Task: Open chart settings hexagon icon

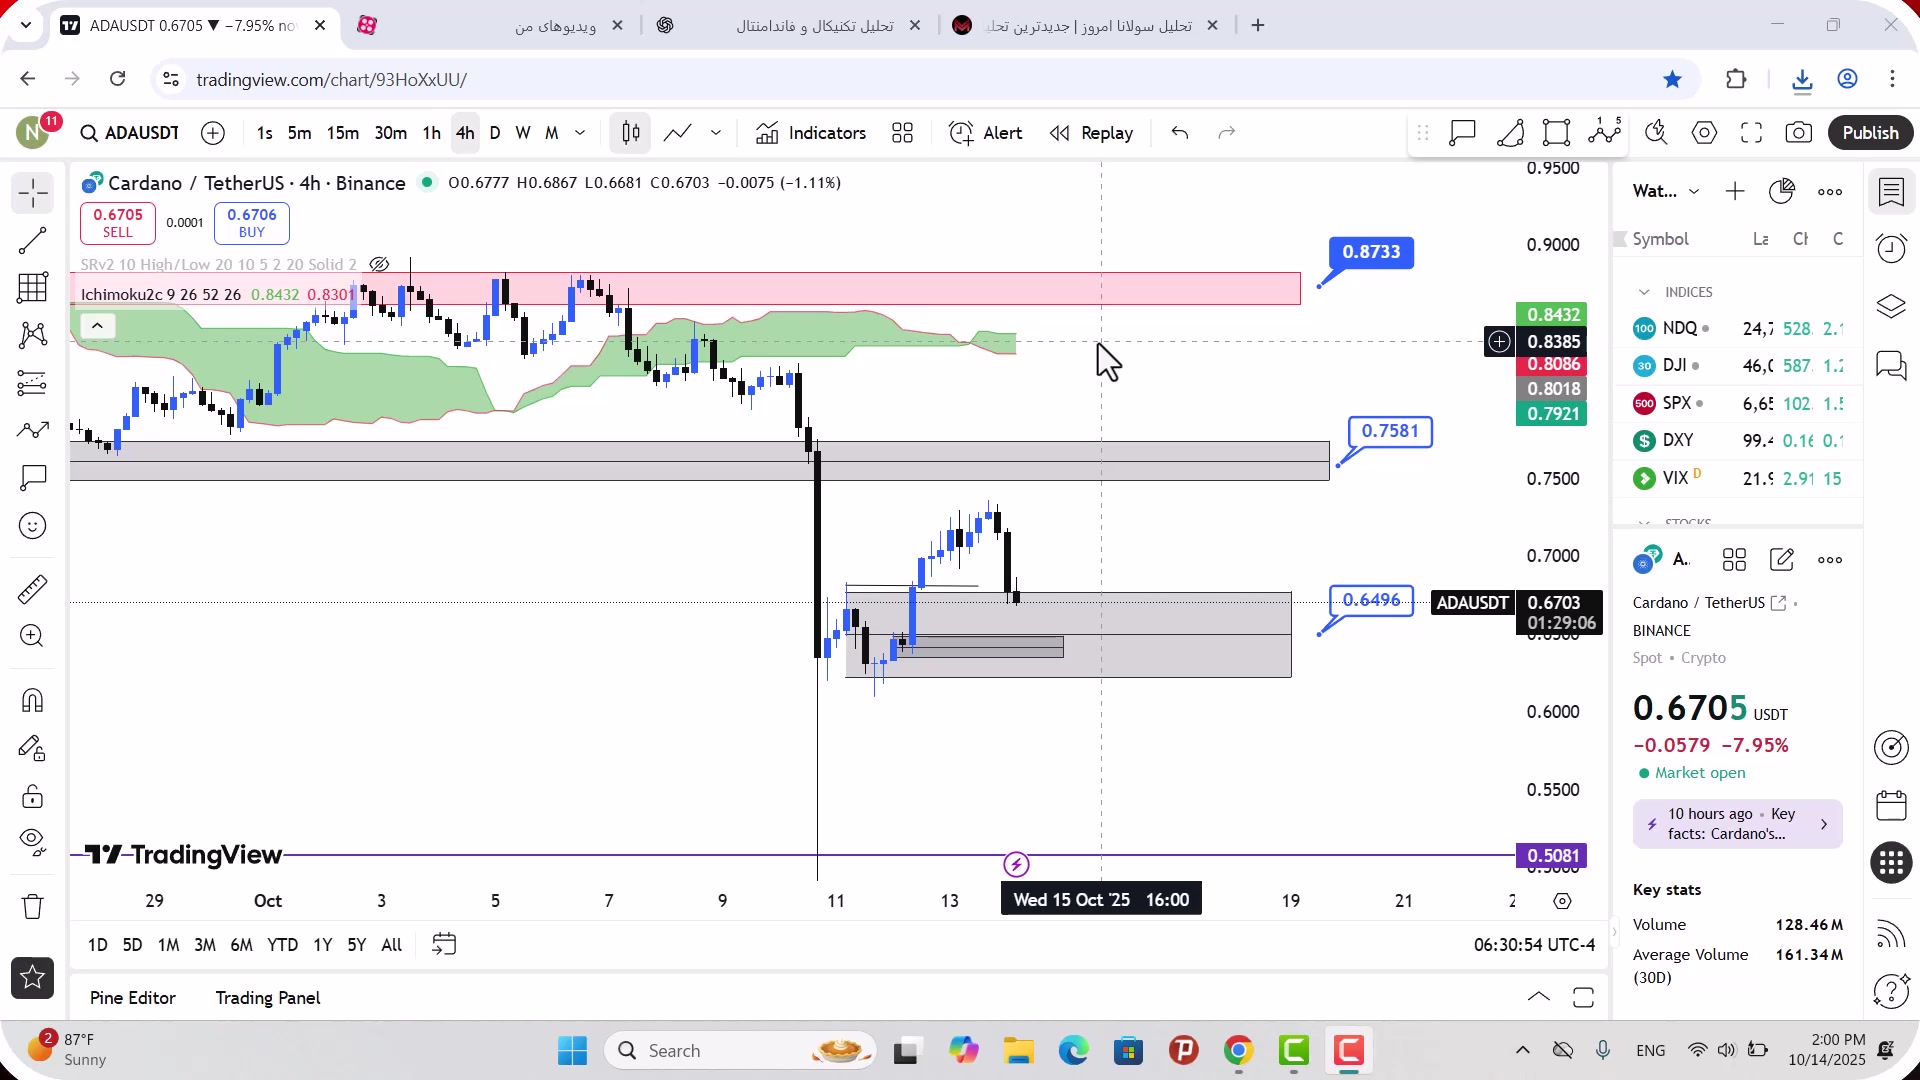Action: [1705, 133]
